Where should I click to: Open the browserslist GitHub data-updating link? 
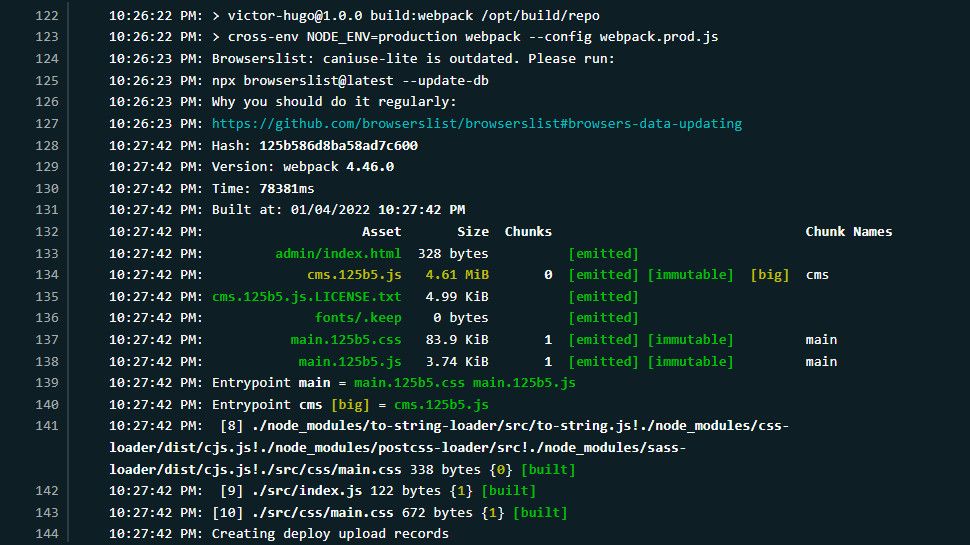coord(477,124)
